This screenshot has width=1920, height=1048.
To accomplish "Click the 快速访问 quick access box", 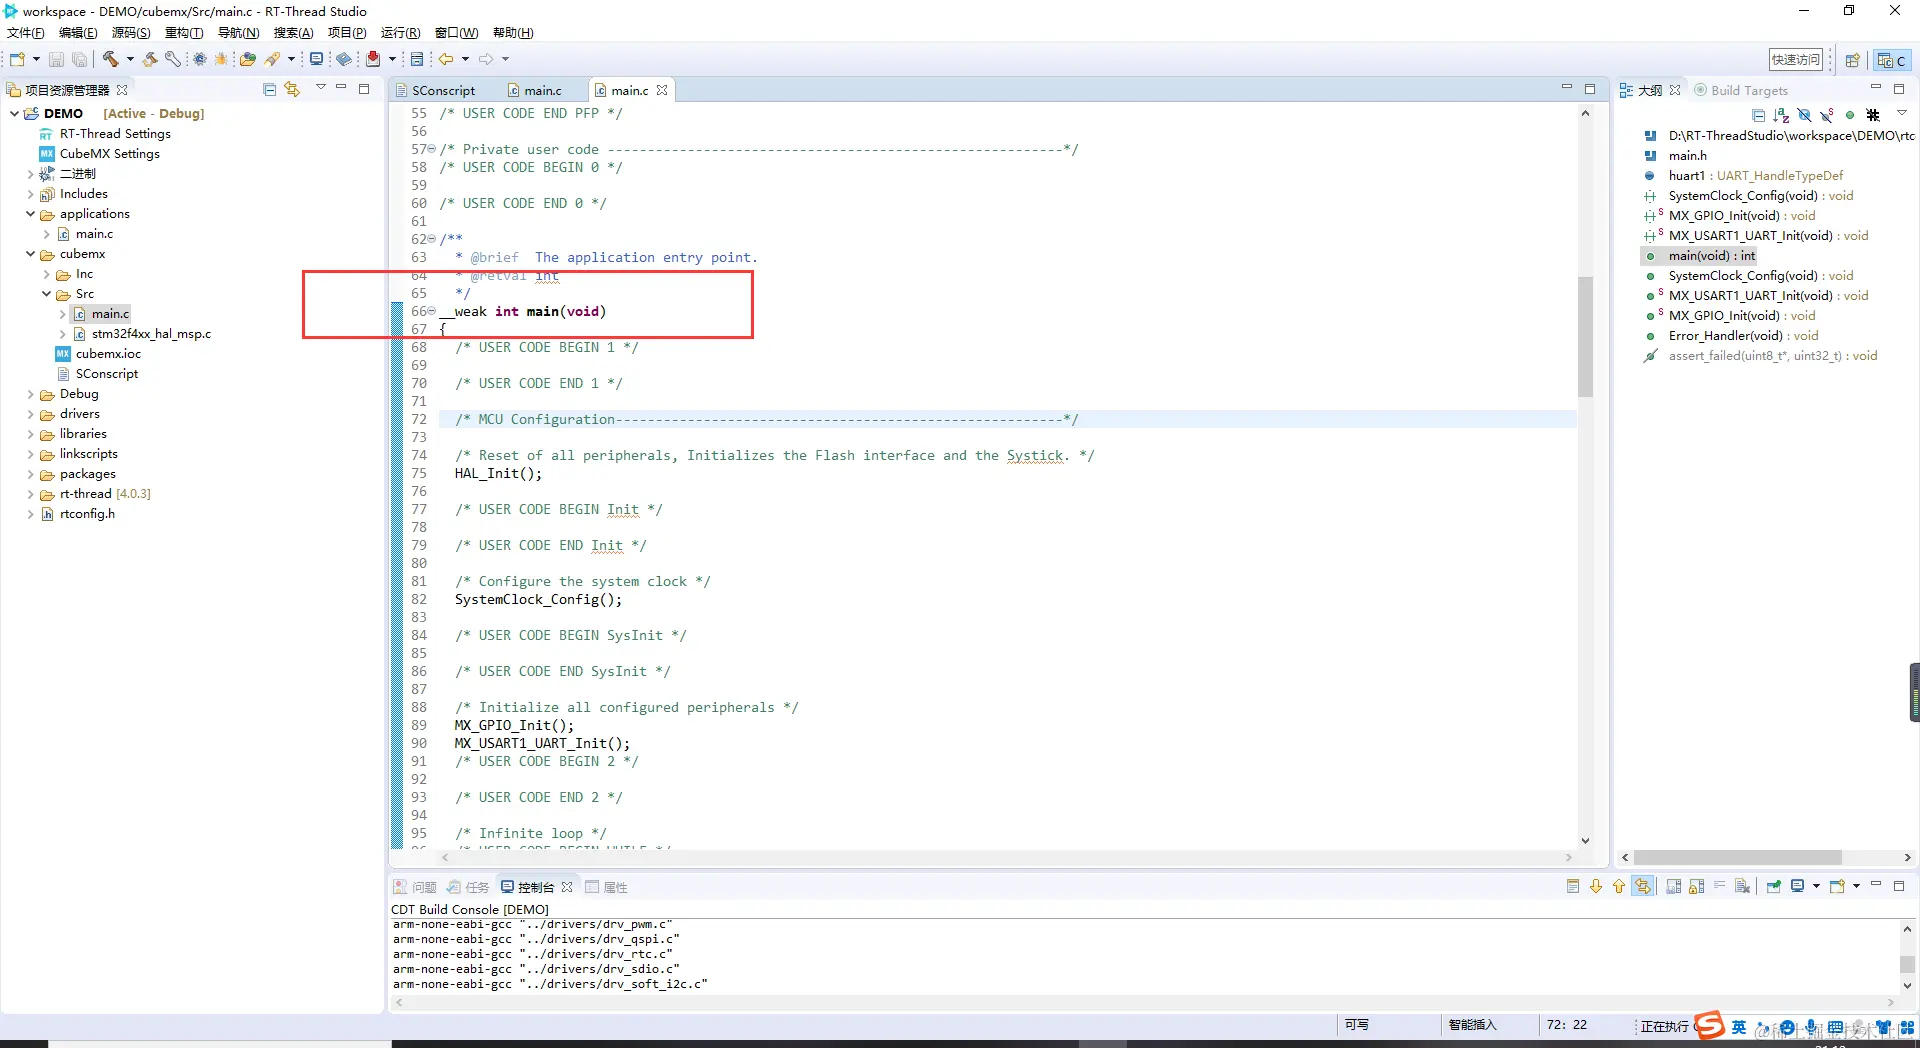I will click(1796, 60).
